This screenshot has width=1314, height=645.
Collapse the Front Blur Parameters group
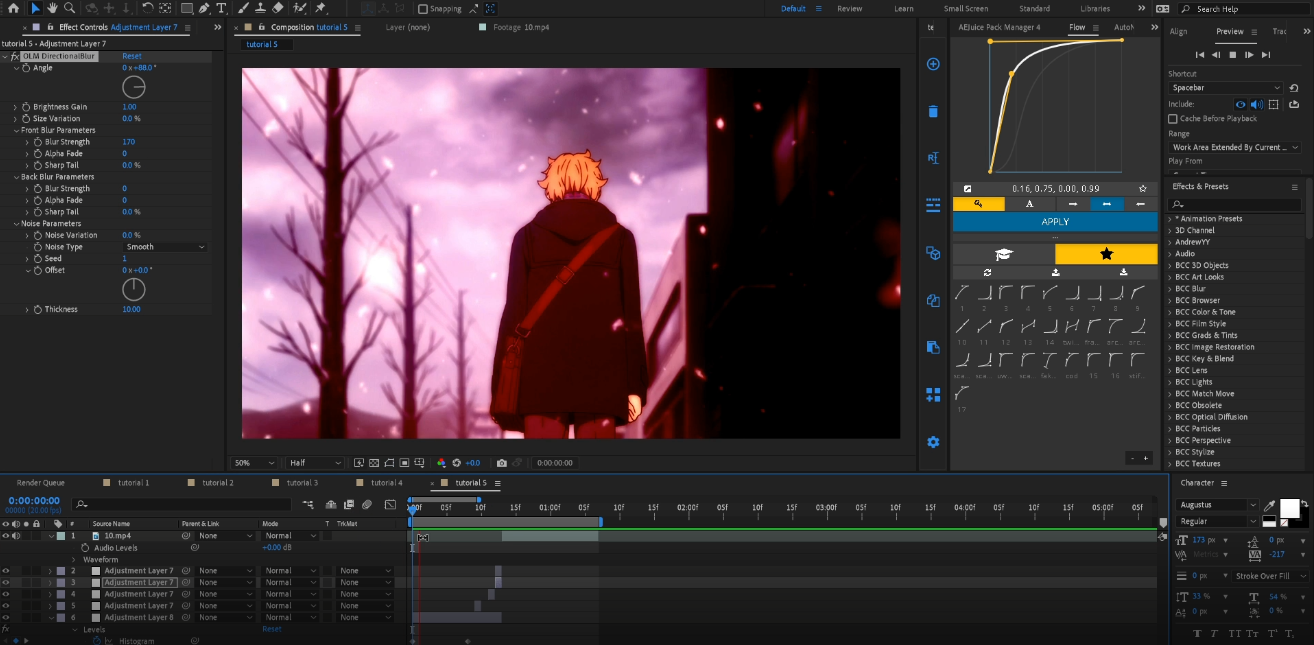[16, 130]
